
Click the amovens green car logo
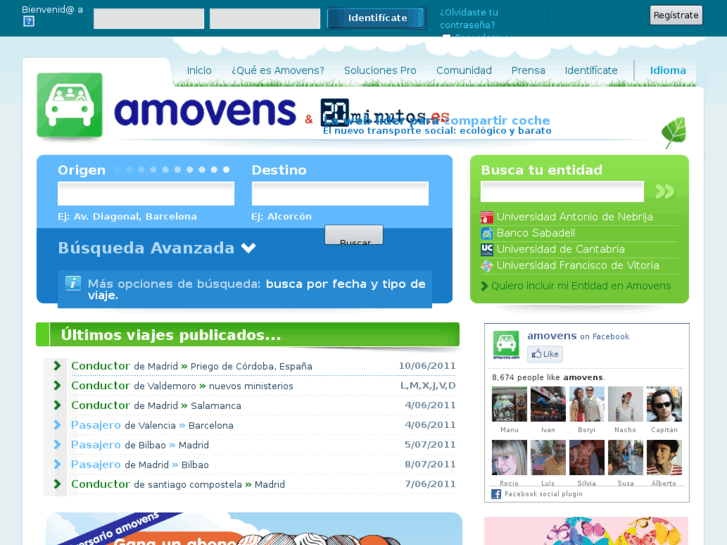pos(70,105)
